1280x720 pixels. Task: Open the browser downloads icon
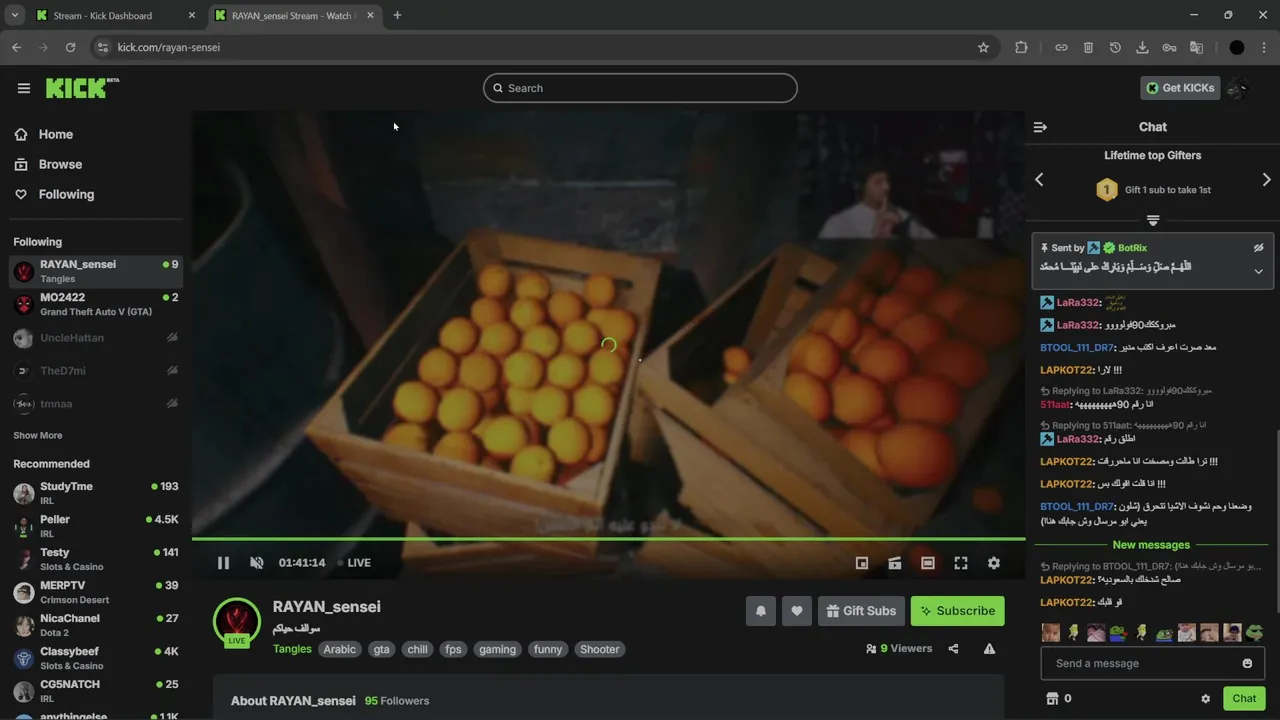(1142, 47)
